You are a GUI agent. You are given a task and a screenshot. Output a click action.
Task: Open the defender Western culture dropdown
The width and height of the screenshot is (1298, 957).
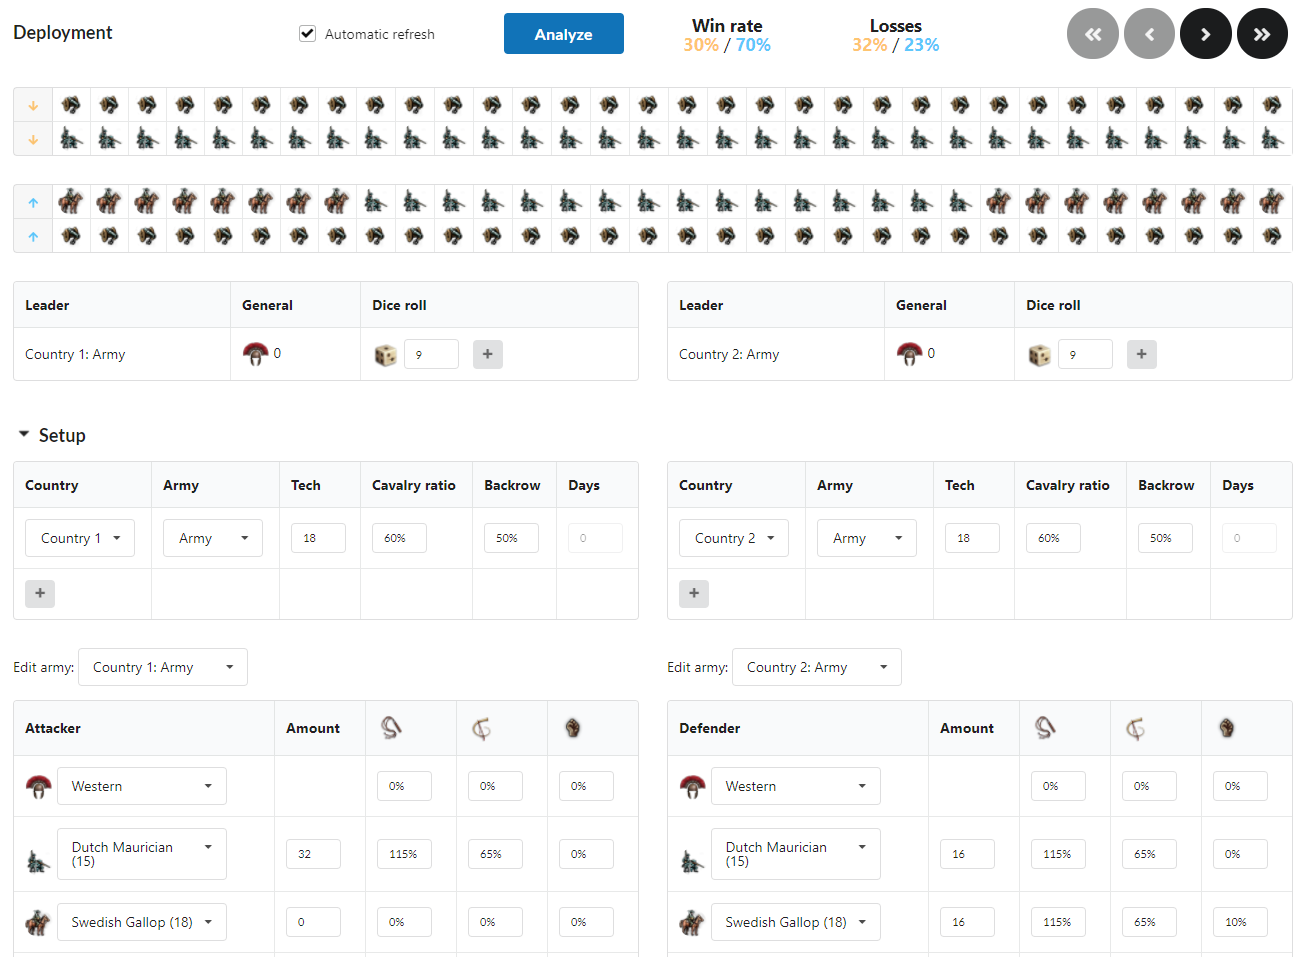[x=795, y=786]
